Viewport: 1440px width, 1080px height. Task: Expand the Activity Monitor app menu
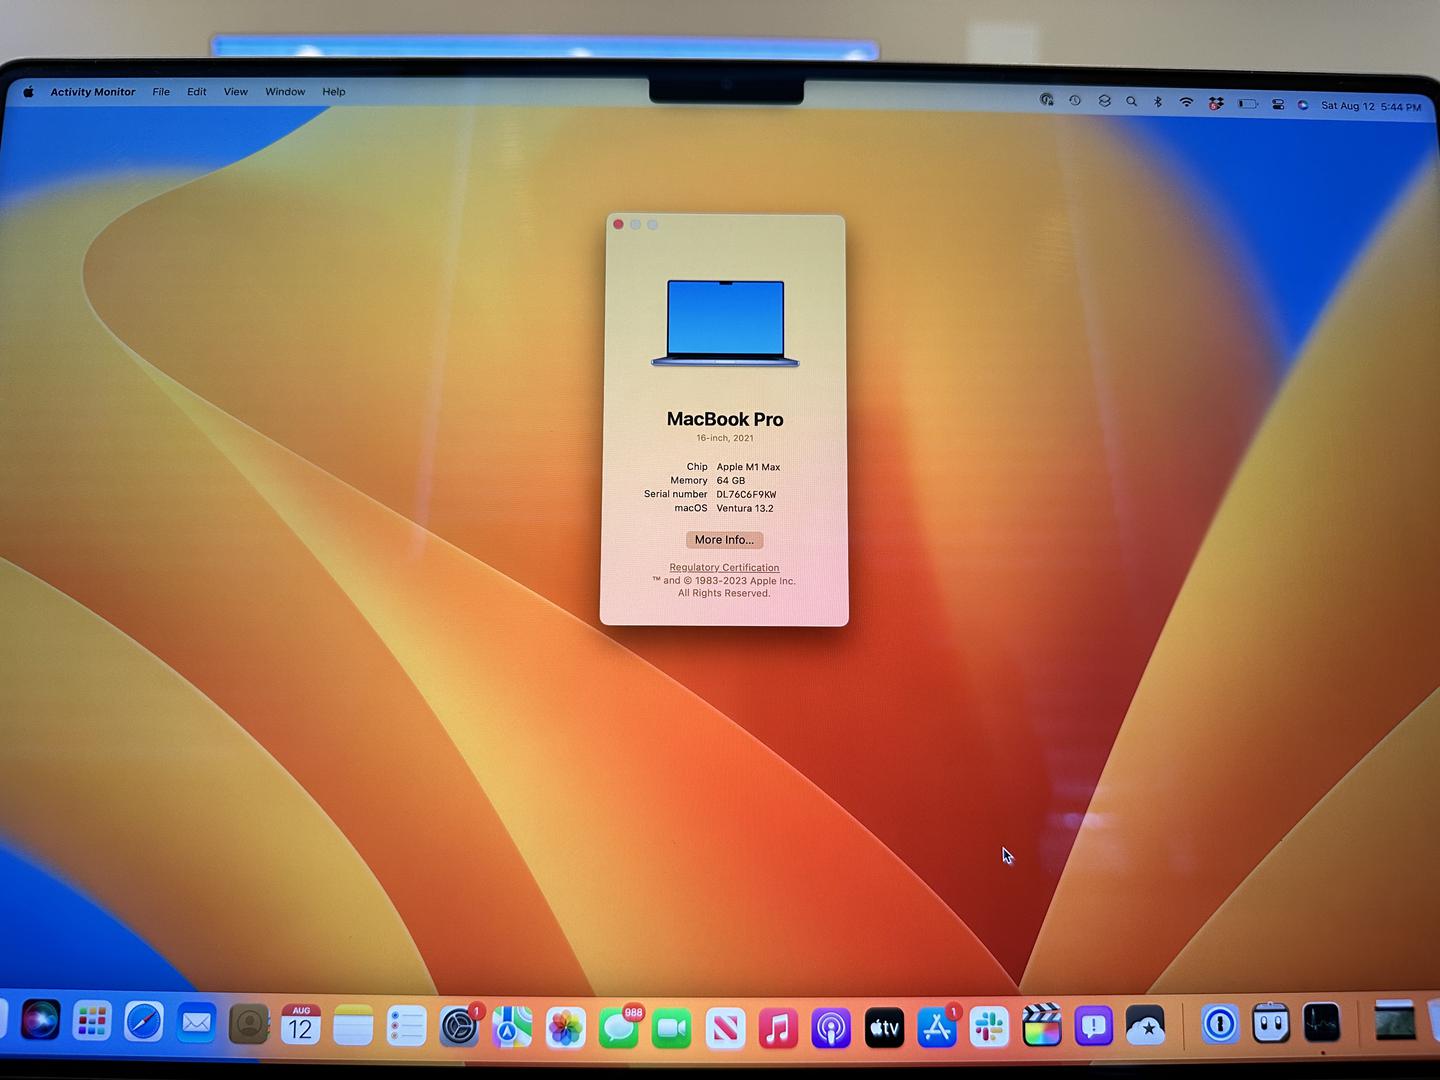pos(93,92)
